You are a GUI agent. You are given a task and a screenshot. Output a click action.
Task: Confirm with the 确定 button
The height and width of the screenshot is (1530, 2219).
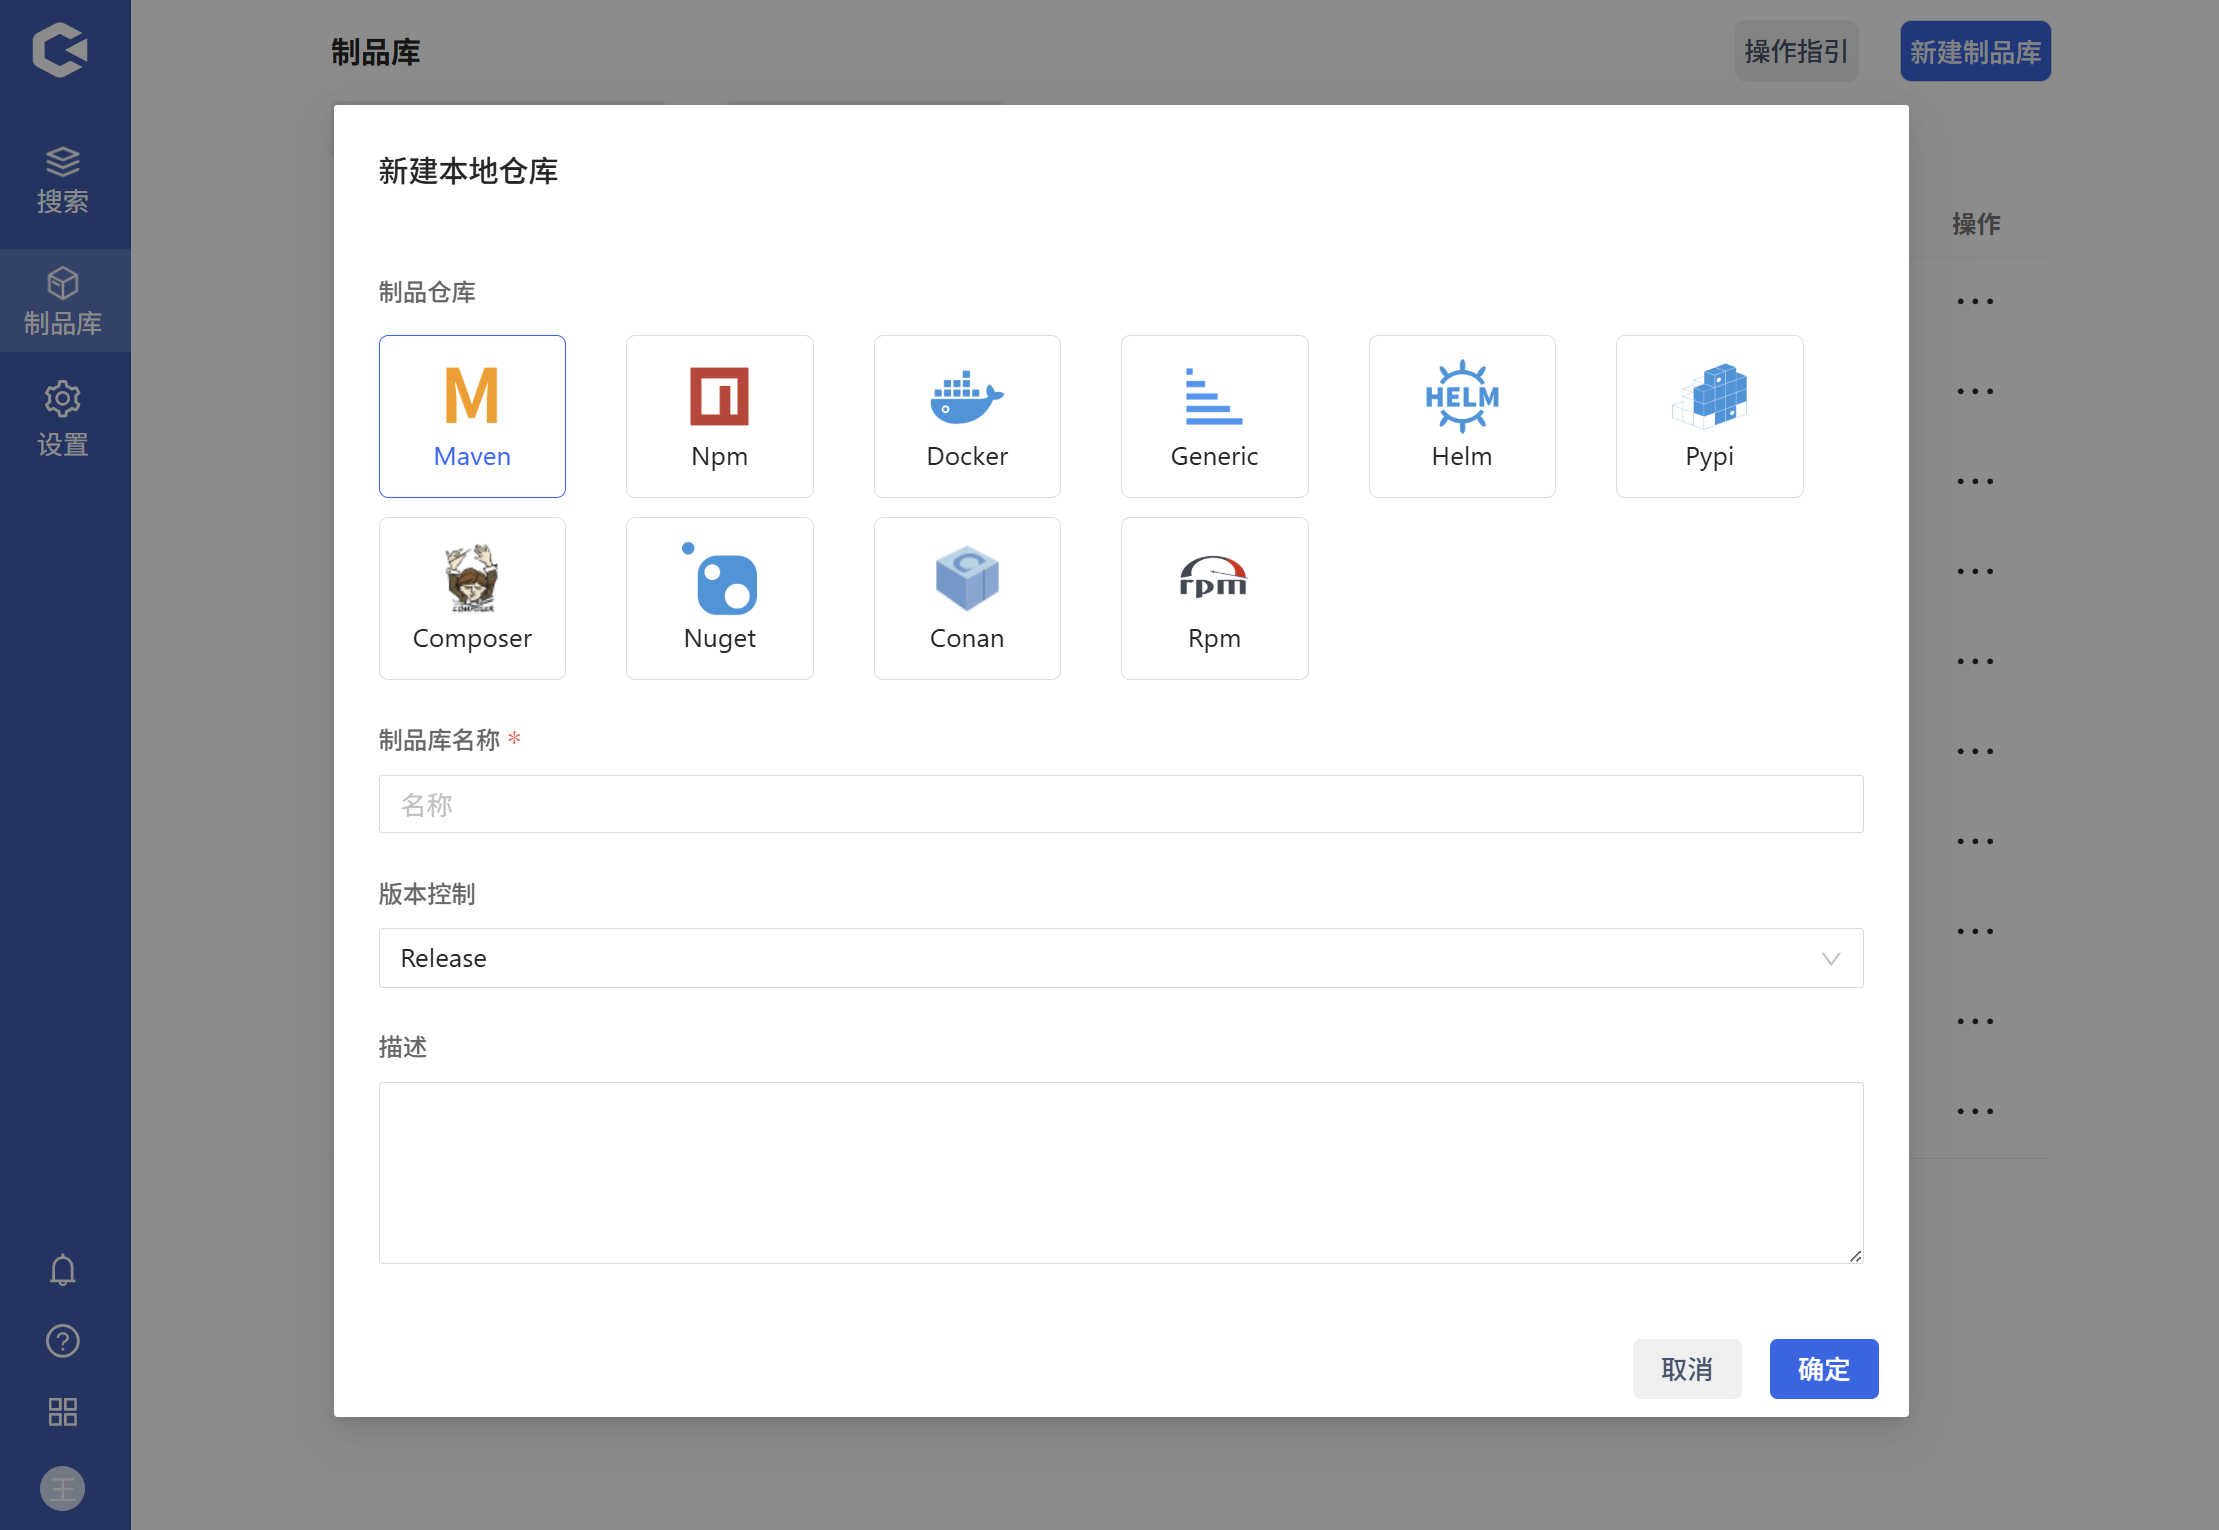(1823, 1369)
